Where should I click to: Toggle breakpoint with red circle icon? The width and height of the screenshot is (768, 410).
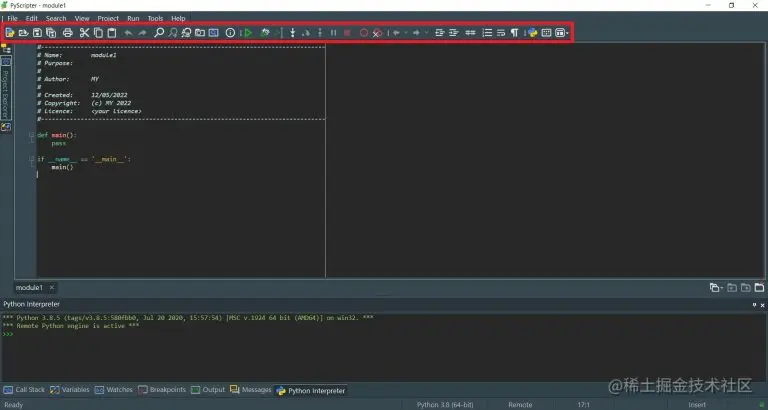(363, 33)
